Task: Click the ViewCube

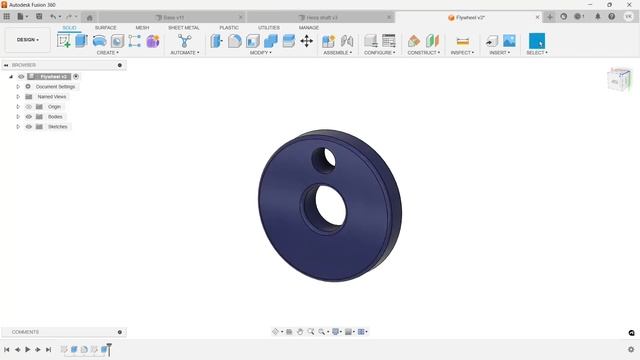Action: click(620, 79)
